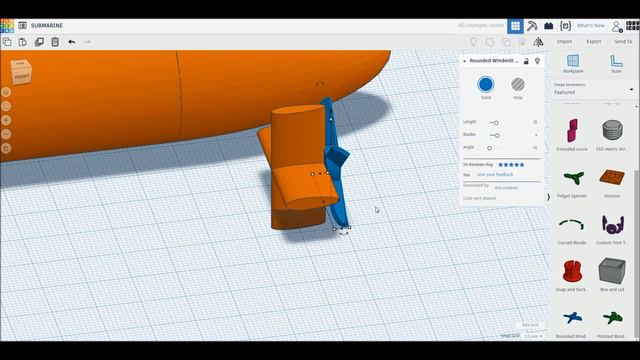Open the Codeblocks braces icon
Image resolution: width=640 pixels, height=360 pixels.
[565, 26]
